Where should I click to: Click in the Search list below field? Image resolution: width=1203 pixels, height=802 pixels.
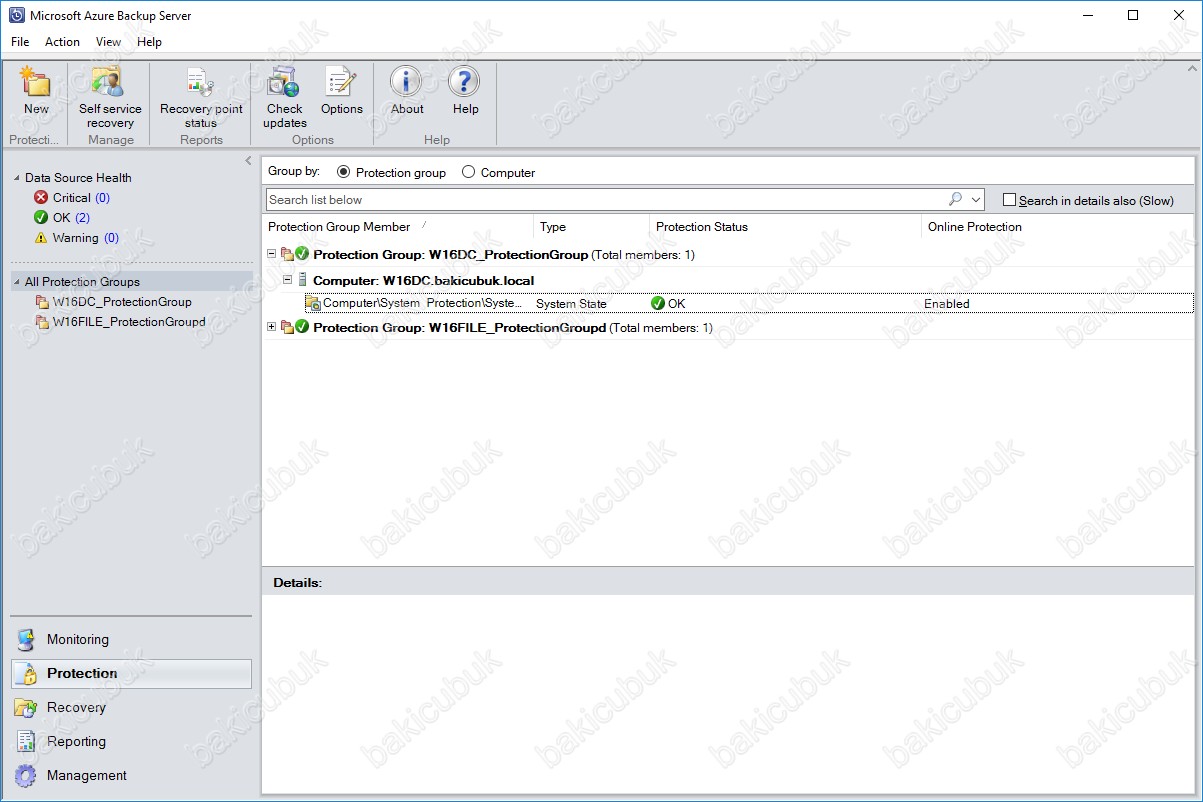click(605, 199)
